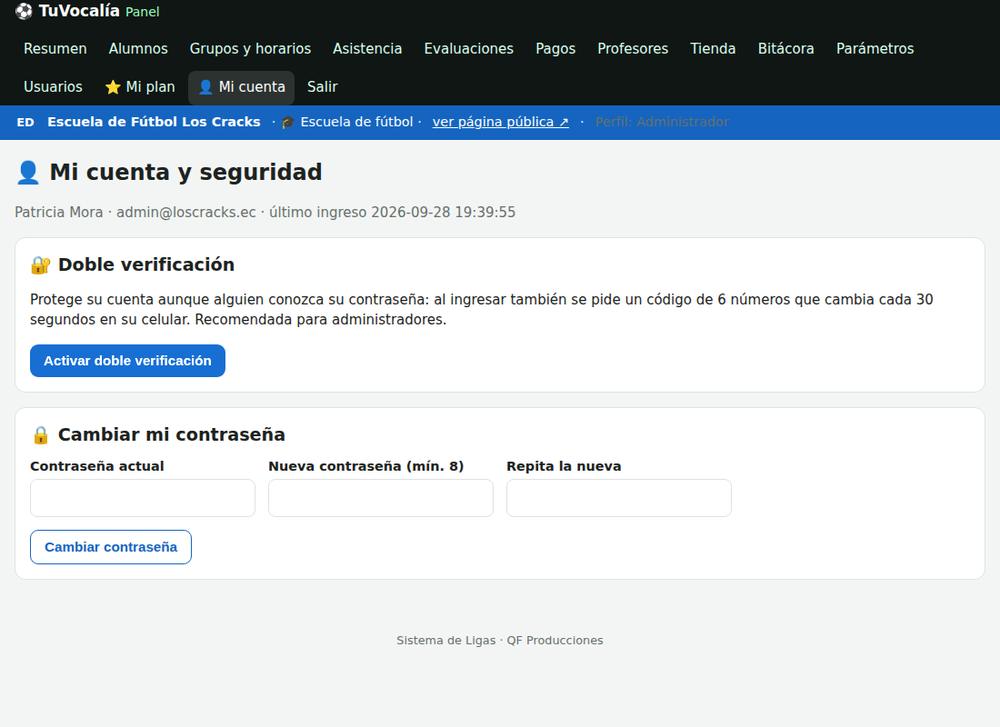The width and height of the screenshot is (1000, 727).
Task: Click the user icon beside page heading
Action: pos(28,172)
